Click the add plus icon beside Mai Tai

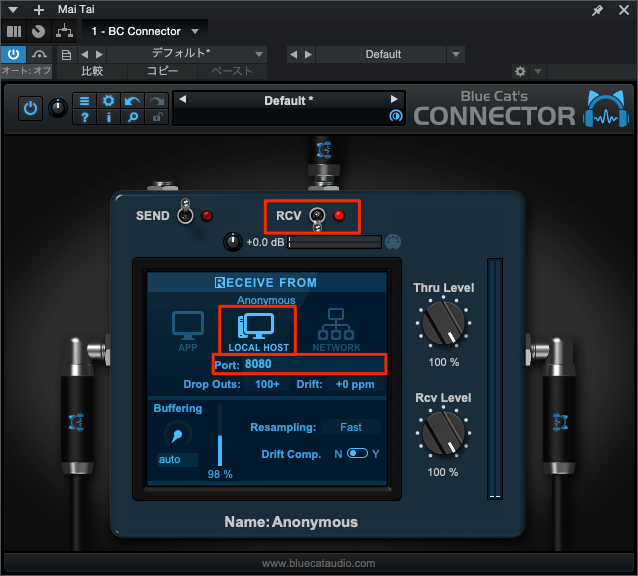(x=39, y=9)
